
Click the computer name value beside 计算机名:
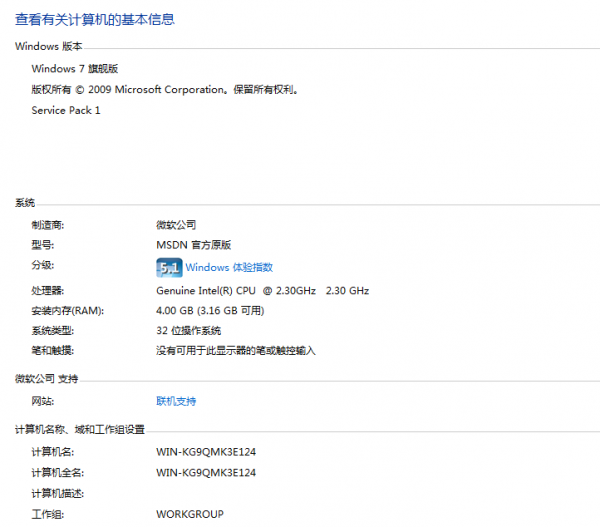tap(206, 452)
